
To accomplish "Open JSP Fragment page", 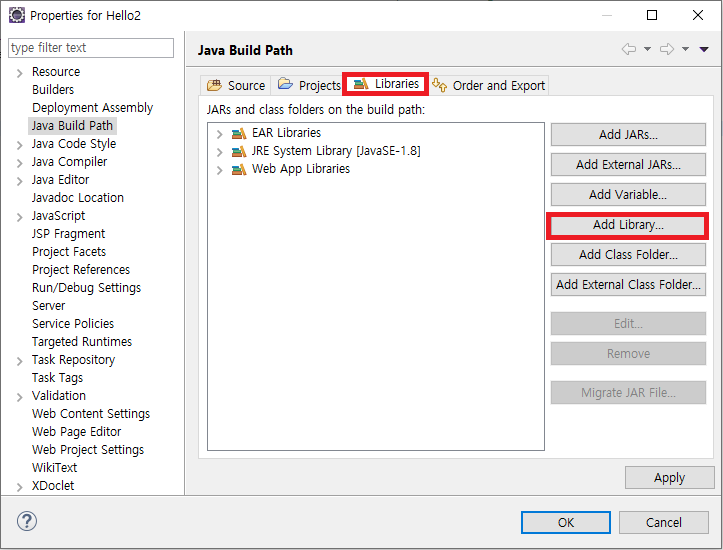I will pyautogui.click(x=68, y=233).
